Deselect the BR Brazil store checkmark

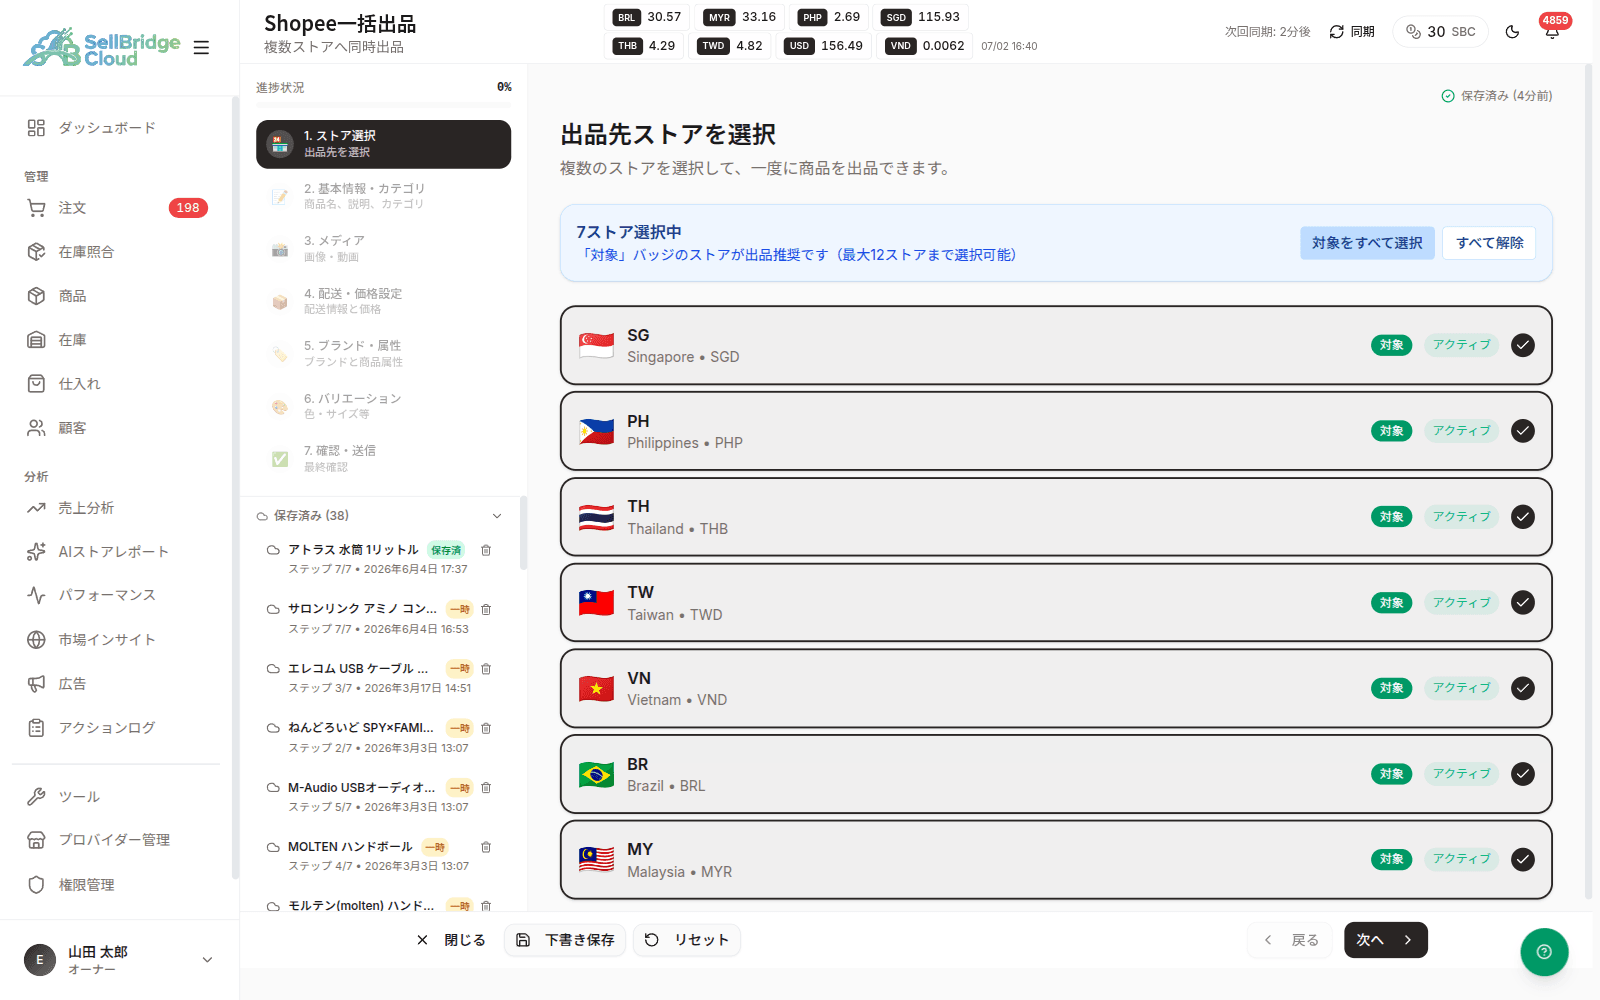(1523, 774)
